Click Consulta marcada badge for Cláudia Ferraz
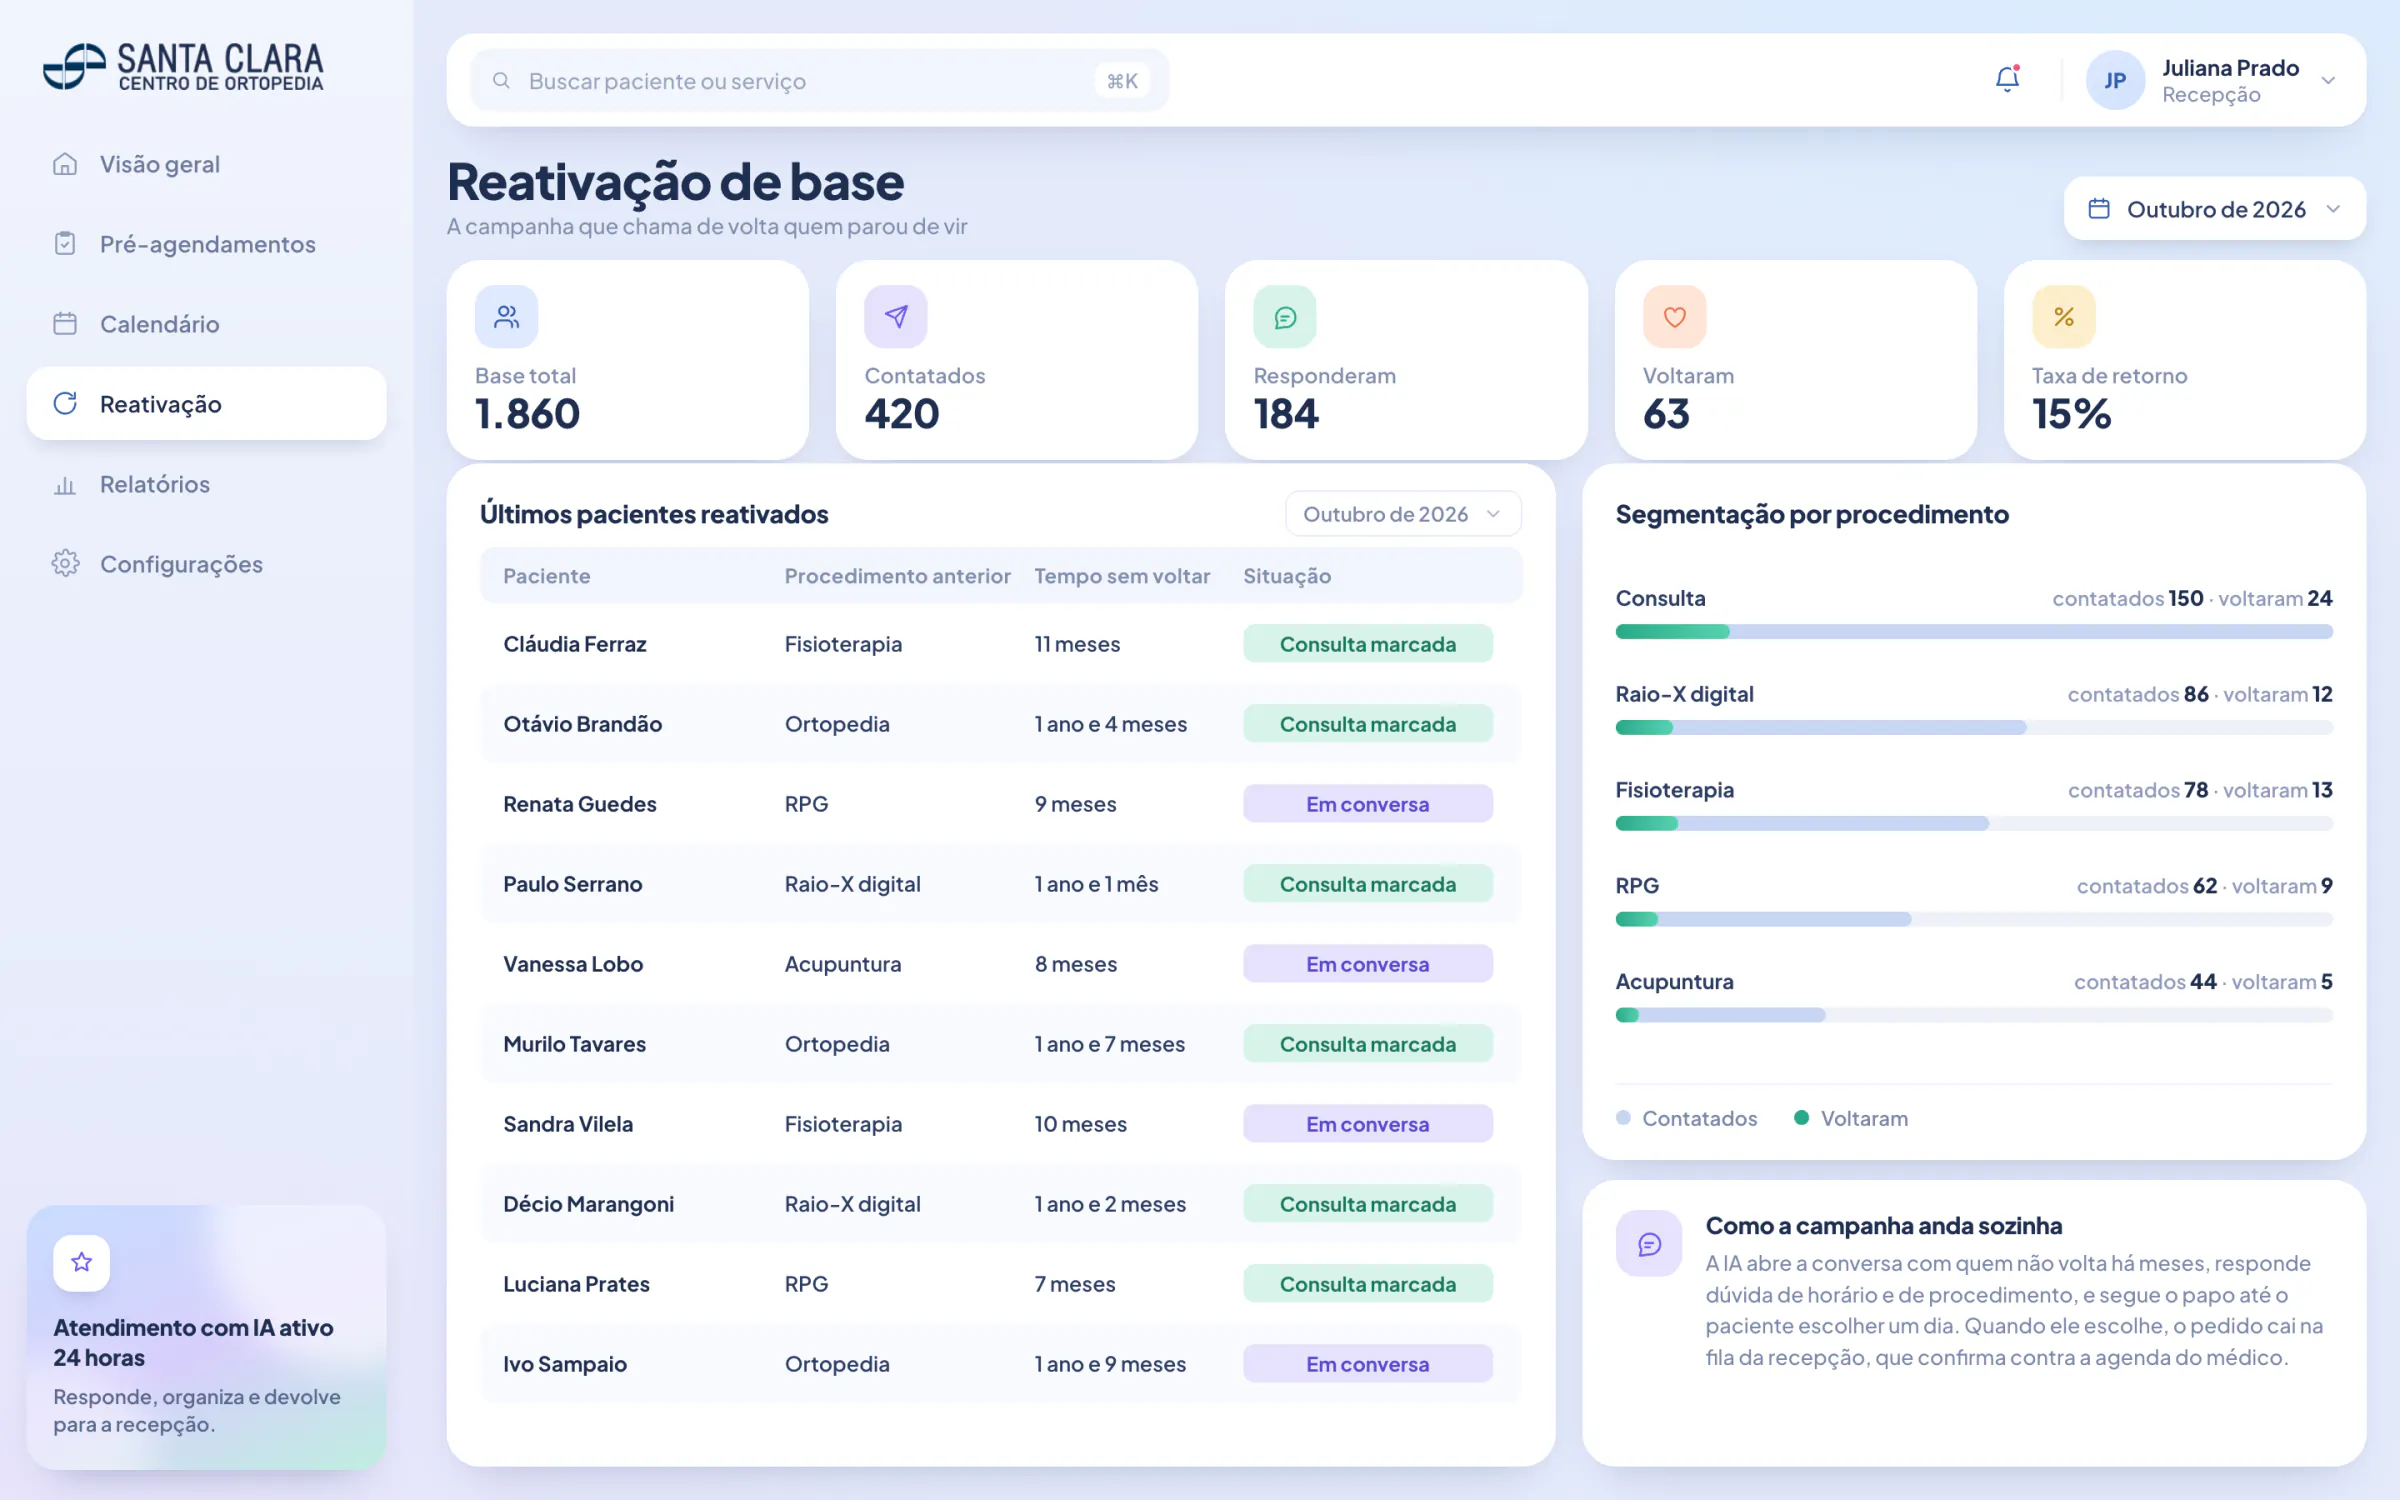The image size is (2400, 1500). click(1367, 644)
